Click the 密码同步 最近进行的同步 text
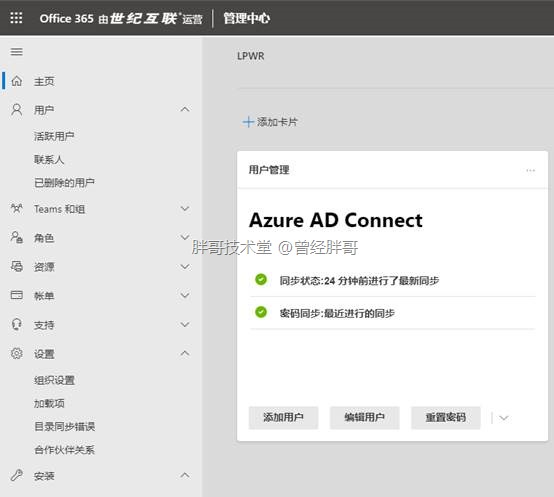 (337, 313)
